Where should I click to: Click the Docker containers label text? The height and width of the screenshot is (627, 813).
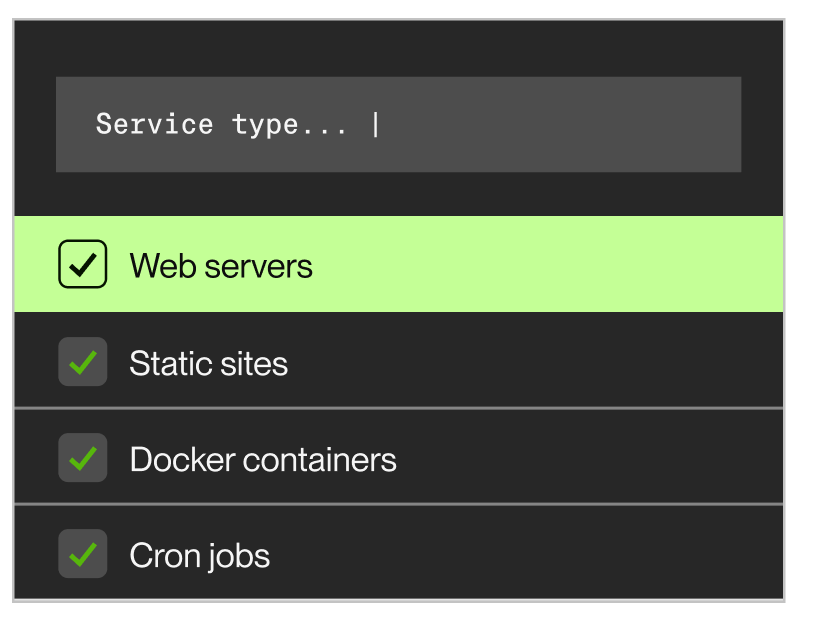point(263,460)
